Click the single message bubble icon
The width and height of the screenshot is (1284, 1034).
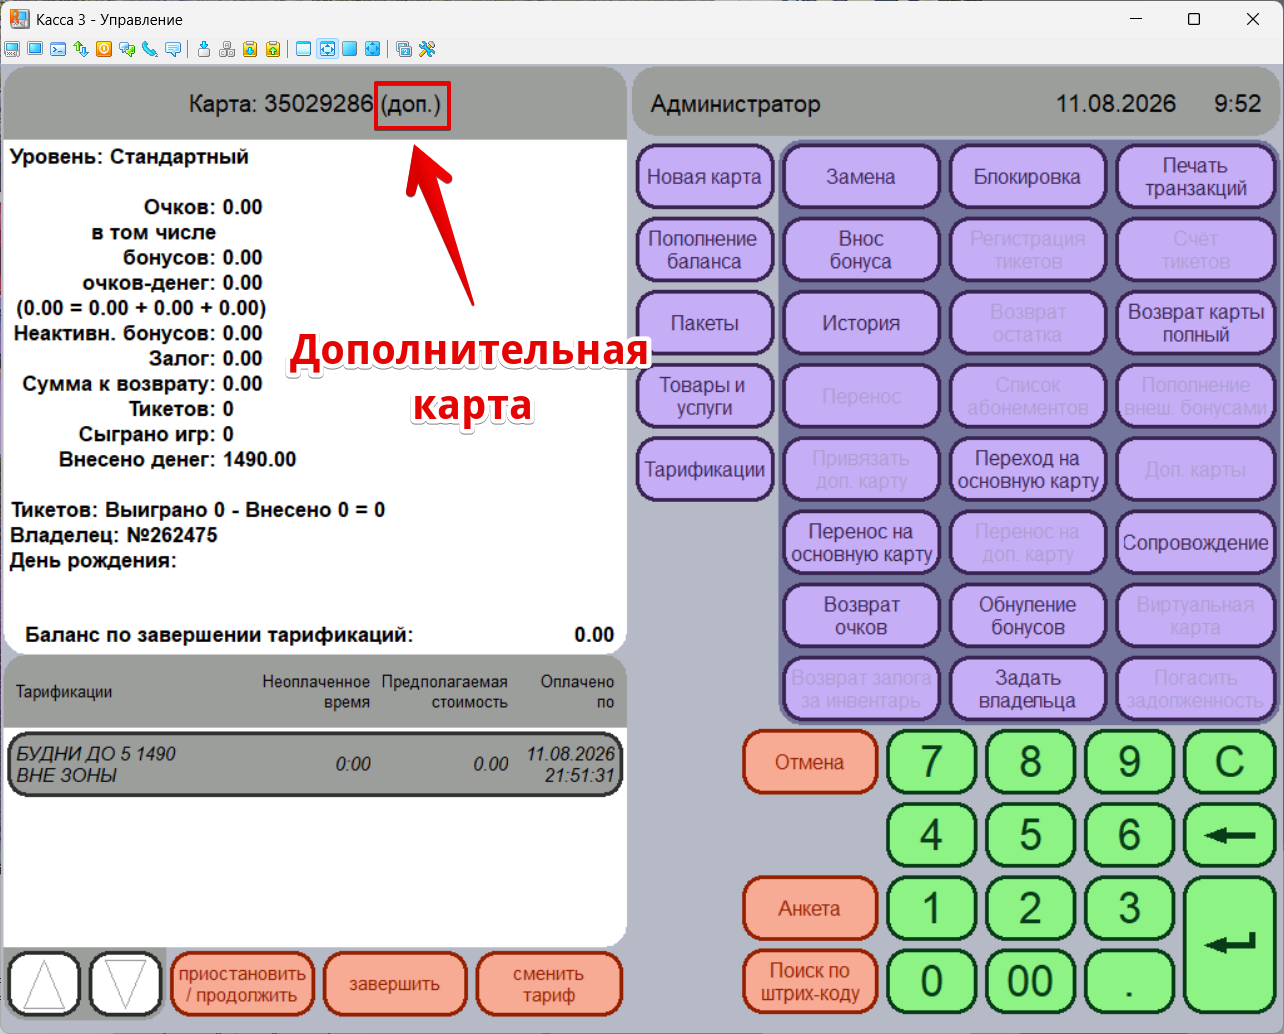pos(173,49)
